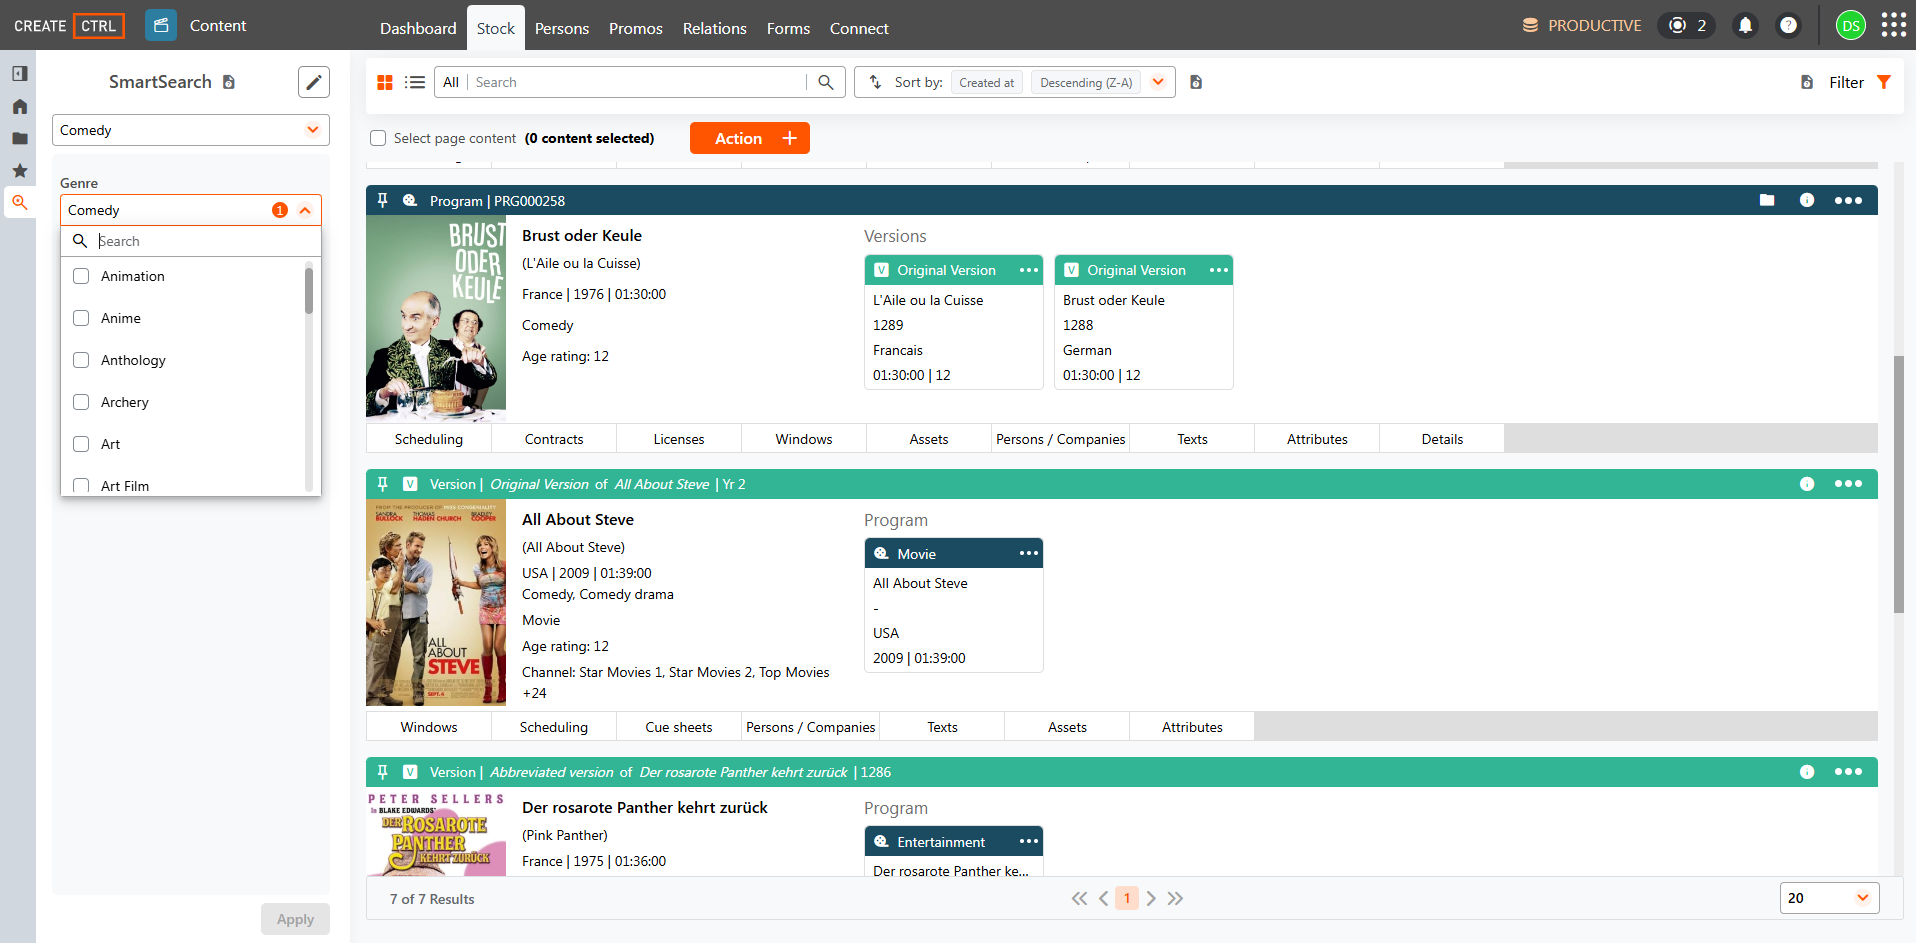Open the sort field dropdown arrow
1916x943 pixels.
[x=1158, y=82]
